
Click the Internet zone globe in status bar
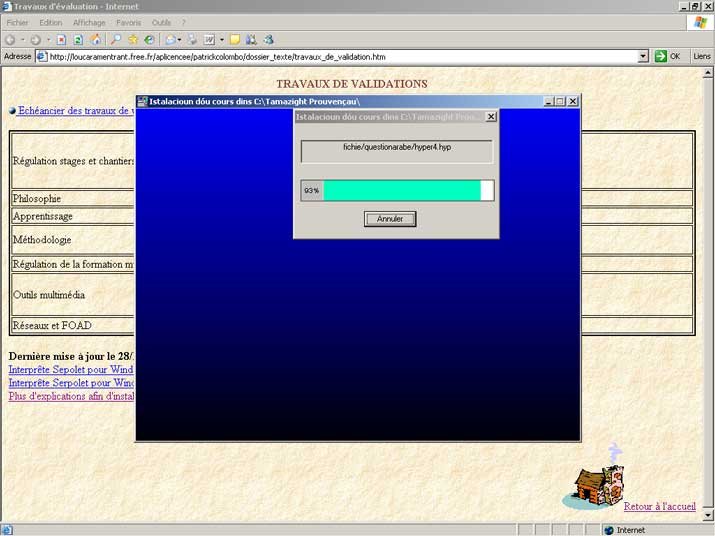click(x=609, y=530)
